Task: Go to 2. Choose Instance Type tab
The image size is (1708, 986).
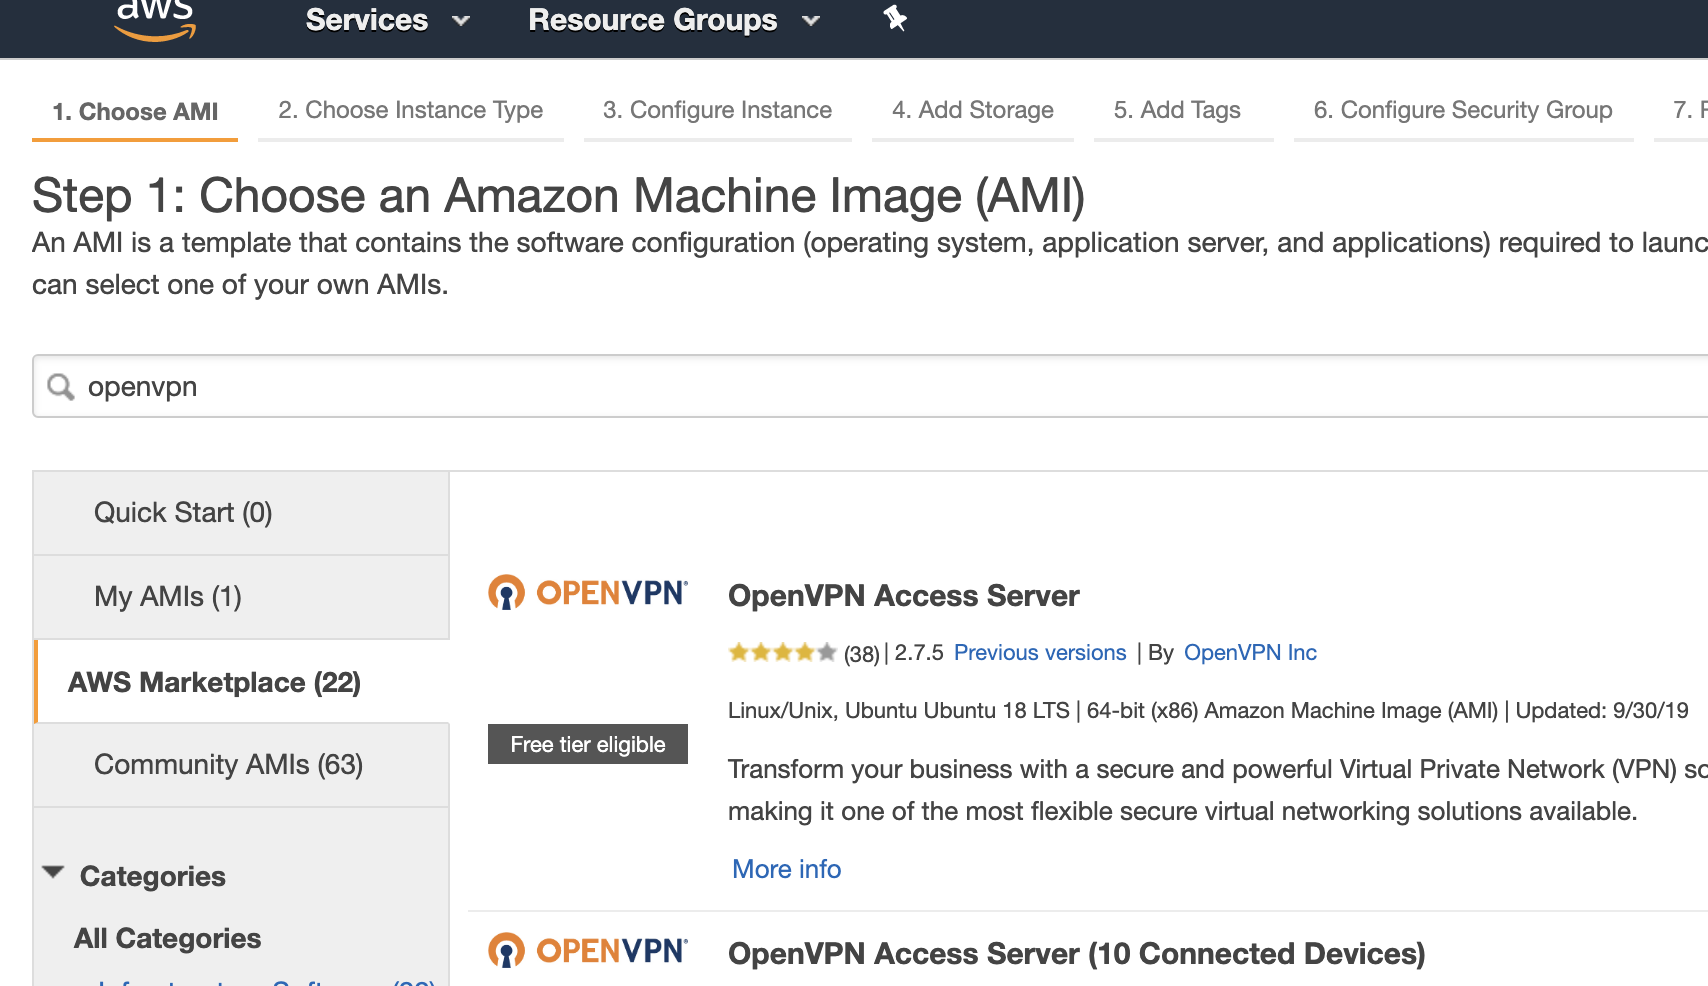Action: tap(411, 110)
